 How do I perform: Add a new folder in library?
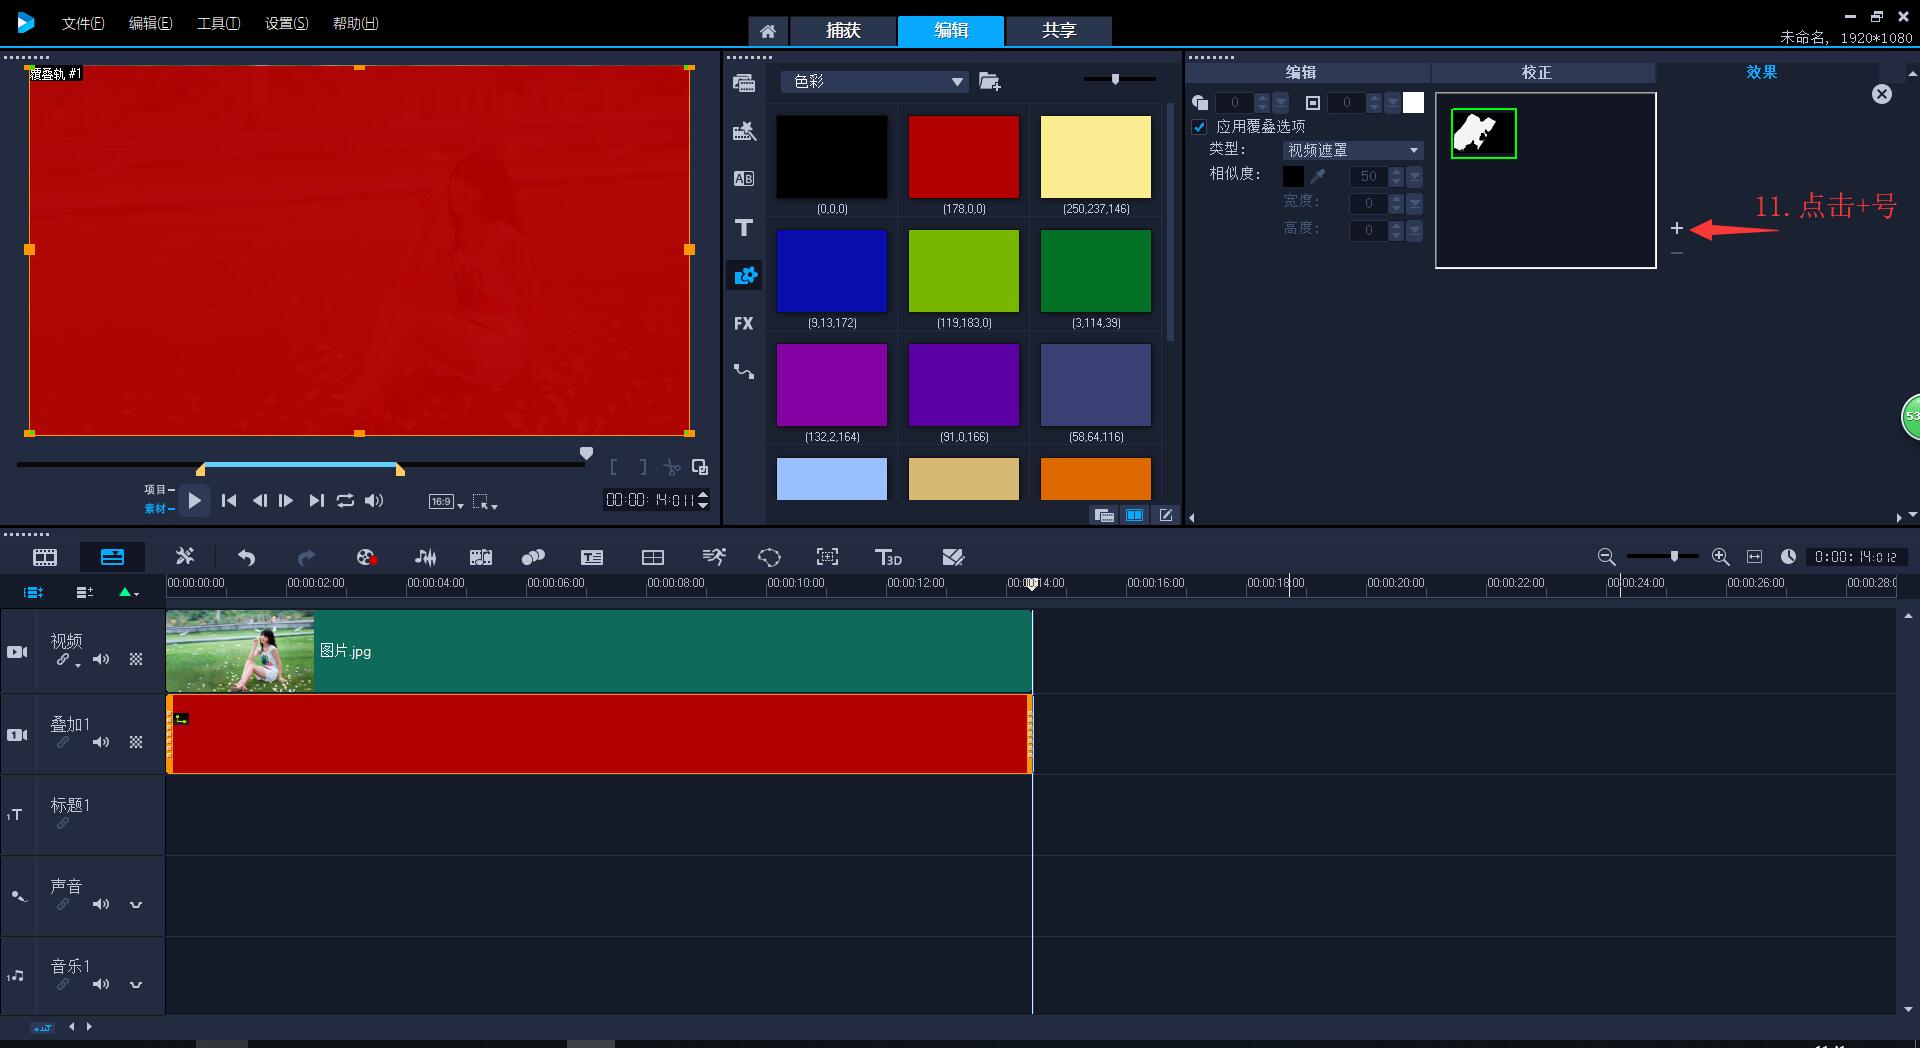[x=990, y=81]
